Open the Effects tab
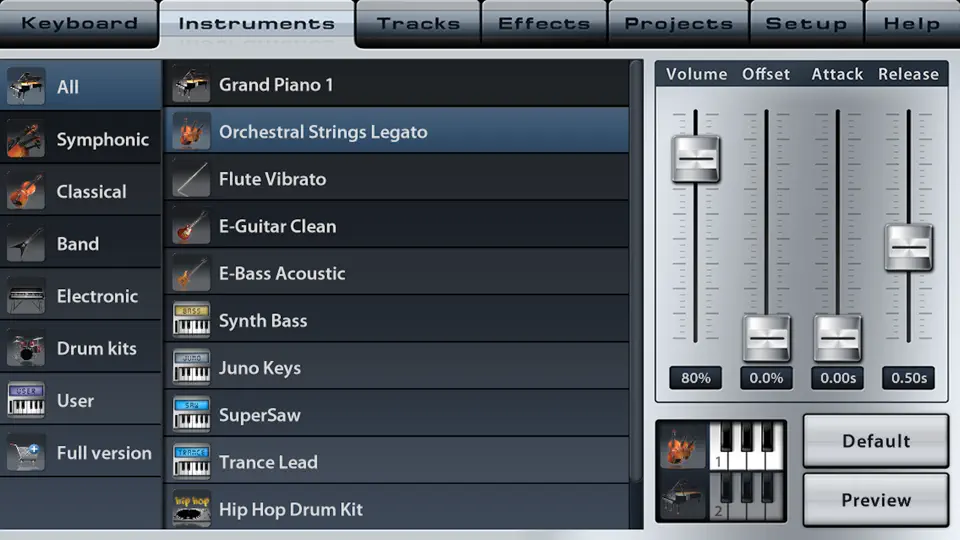Viewport: 960px width, 540px height. click(544, 23)
